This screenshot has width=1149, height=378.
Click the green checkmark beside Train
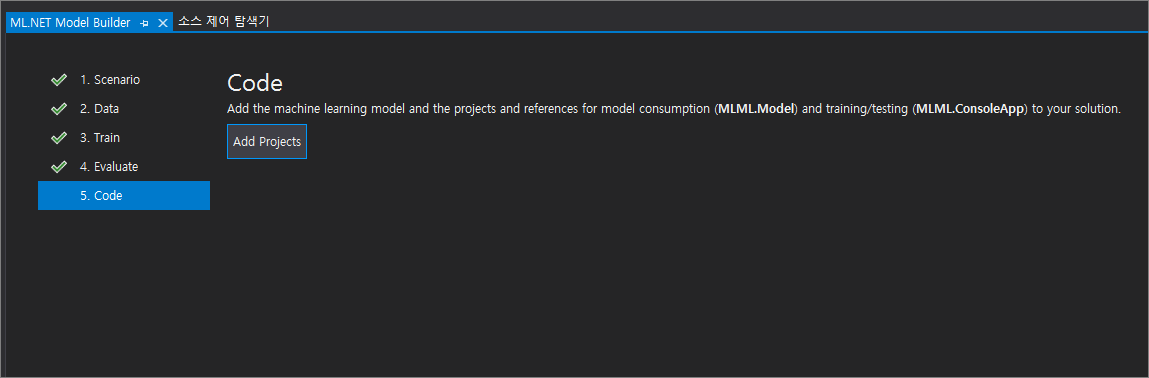pos(59,138)
